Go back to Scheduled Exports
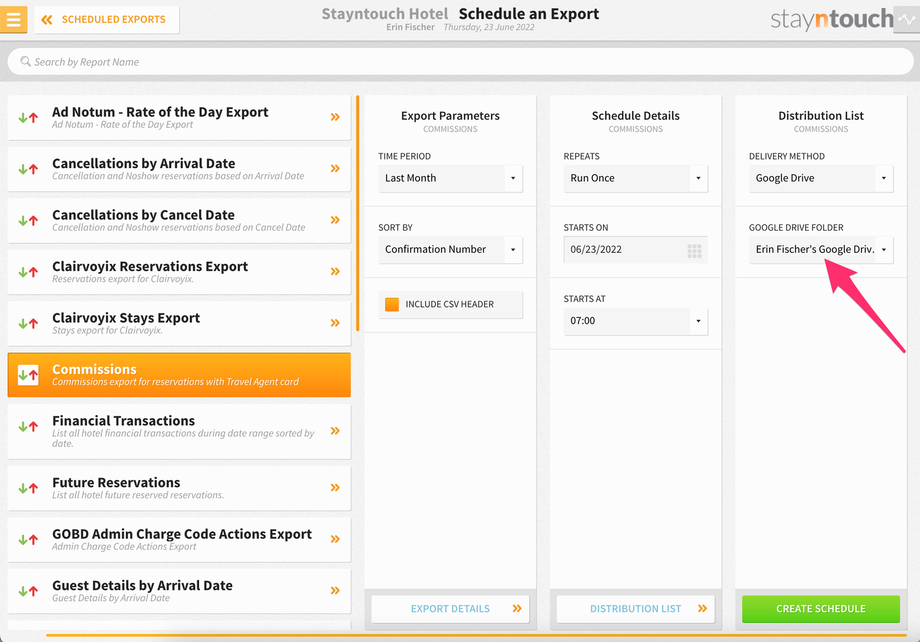Image resolution: width=920 pixels, height=642 pixels. (106, 20)
